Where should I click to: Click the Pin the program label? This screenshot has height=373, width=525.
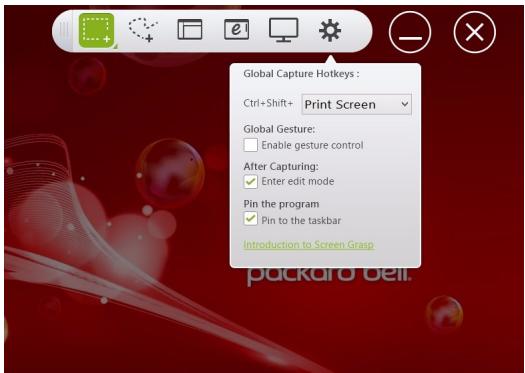[281, 204]
